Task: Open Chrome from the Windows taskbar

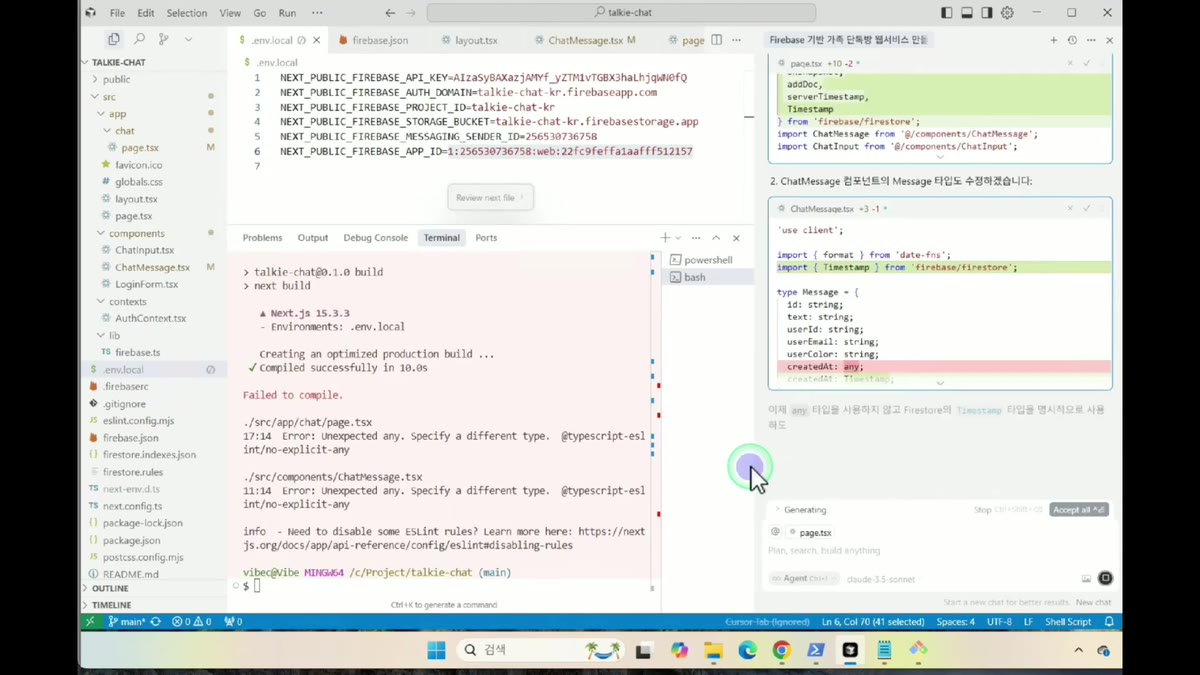Action: point(781,650)
